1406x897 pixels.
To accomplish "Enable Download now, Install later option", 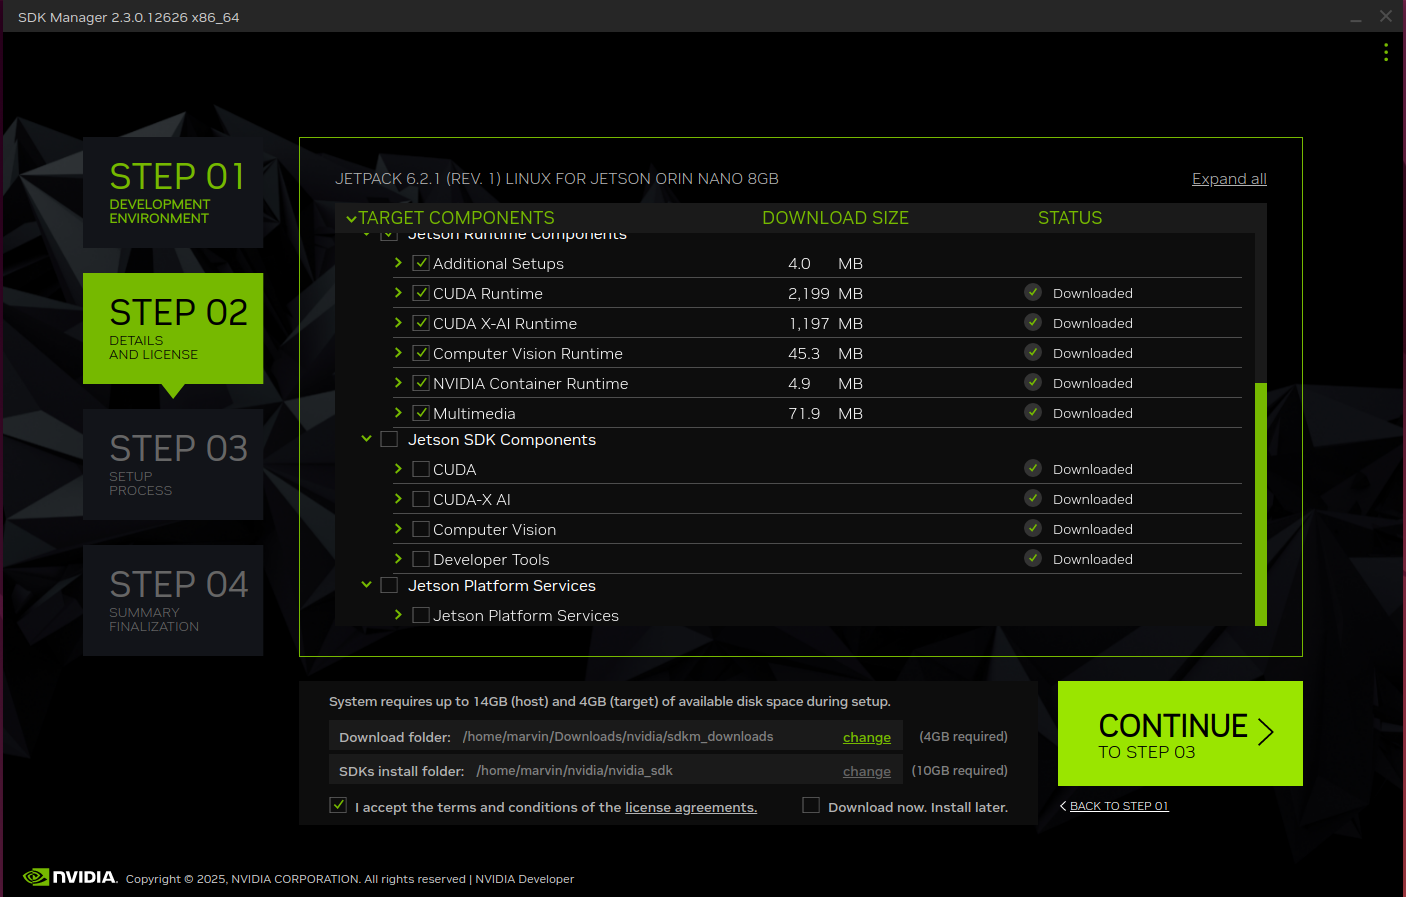I will (811, 805).
